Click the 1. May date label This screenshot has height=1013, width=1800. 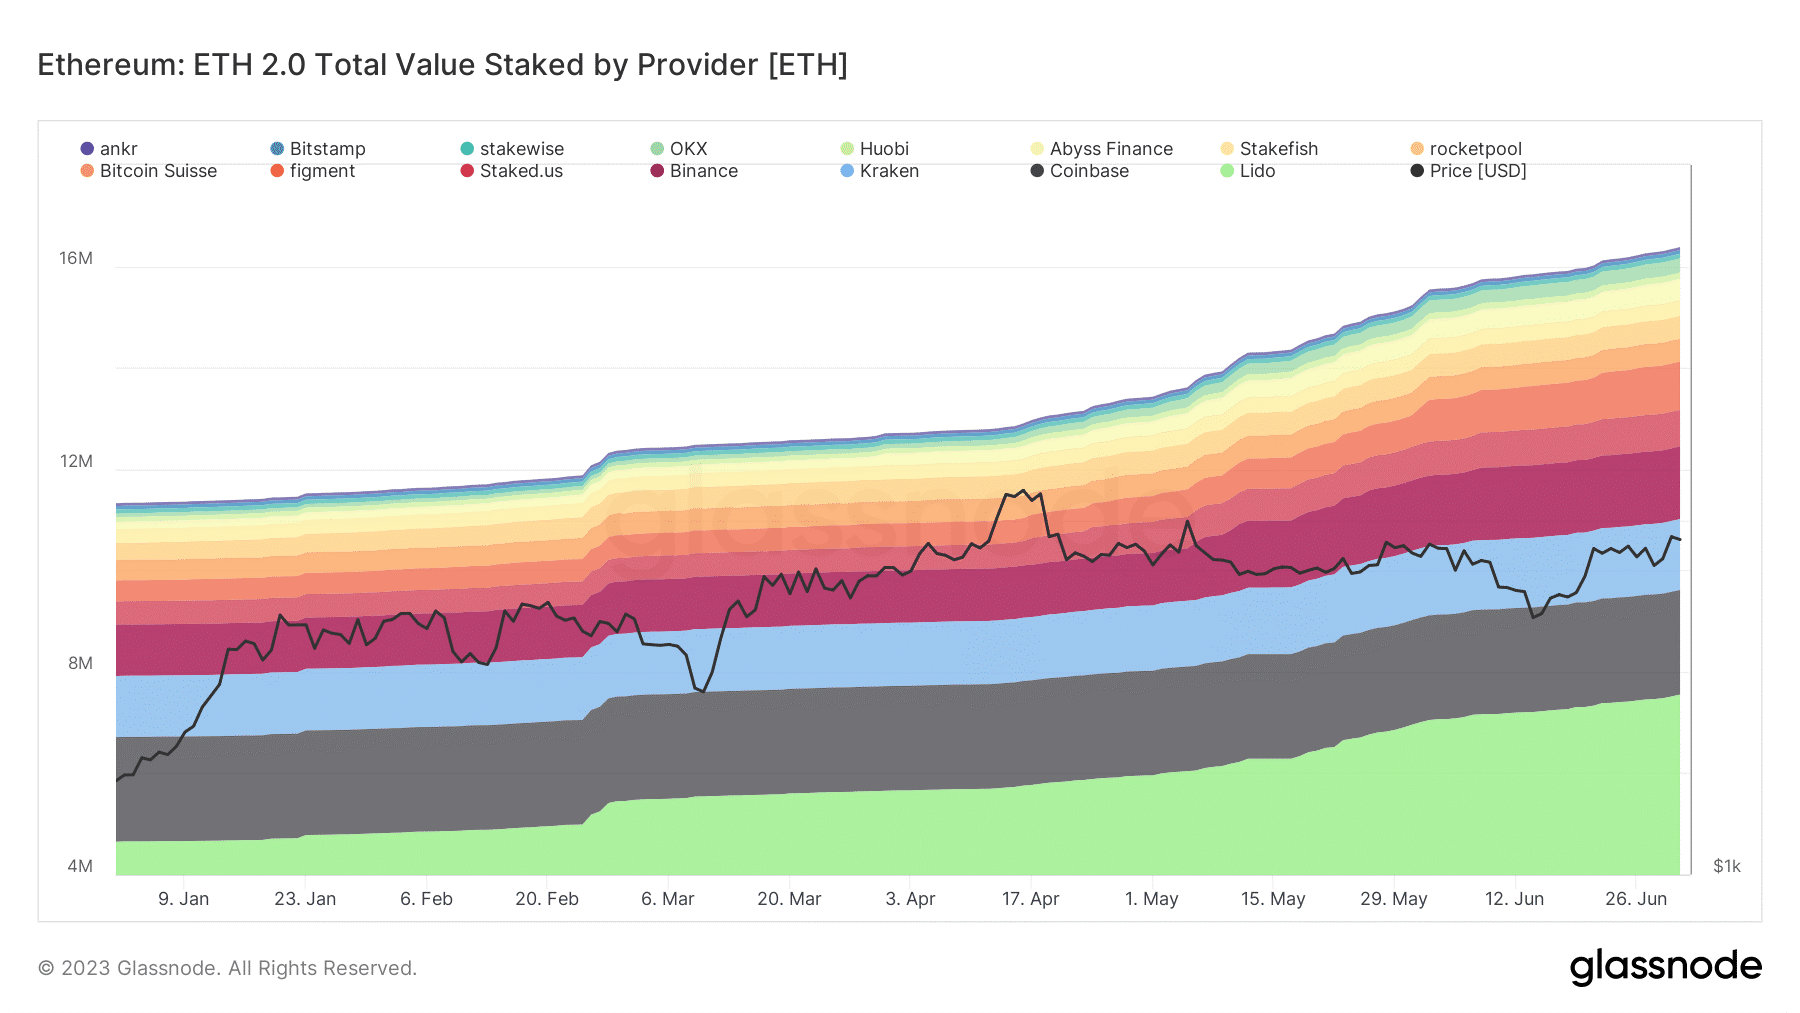coord(1152,899)
